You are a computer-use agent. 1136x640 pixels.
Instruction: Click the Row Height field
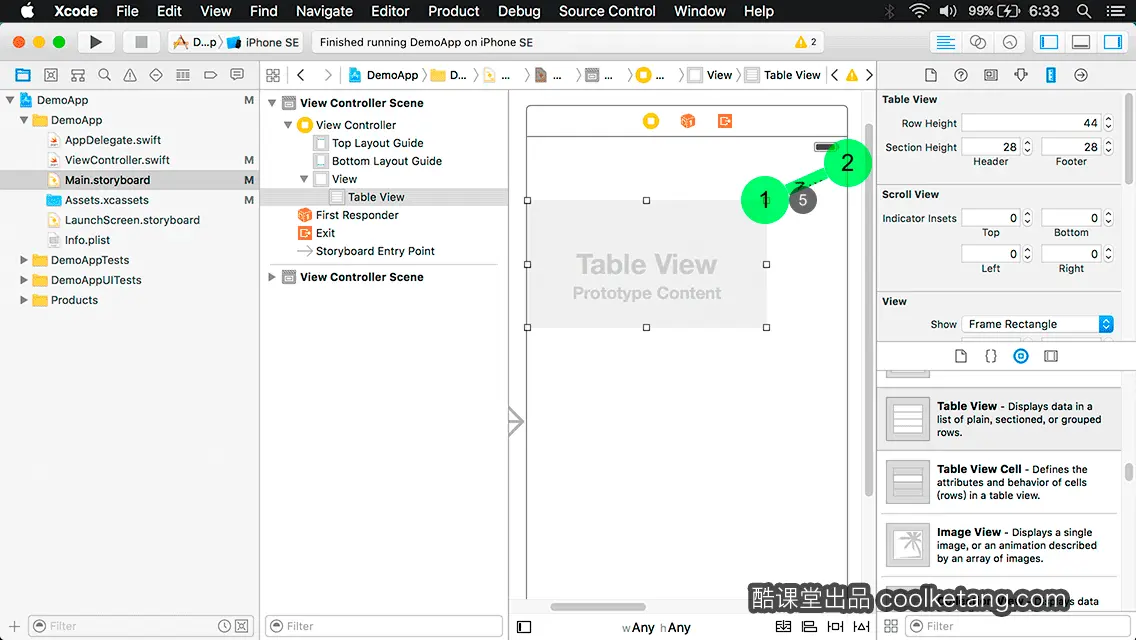tap(1031, 123)
